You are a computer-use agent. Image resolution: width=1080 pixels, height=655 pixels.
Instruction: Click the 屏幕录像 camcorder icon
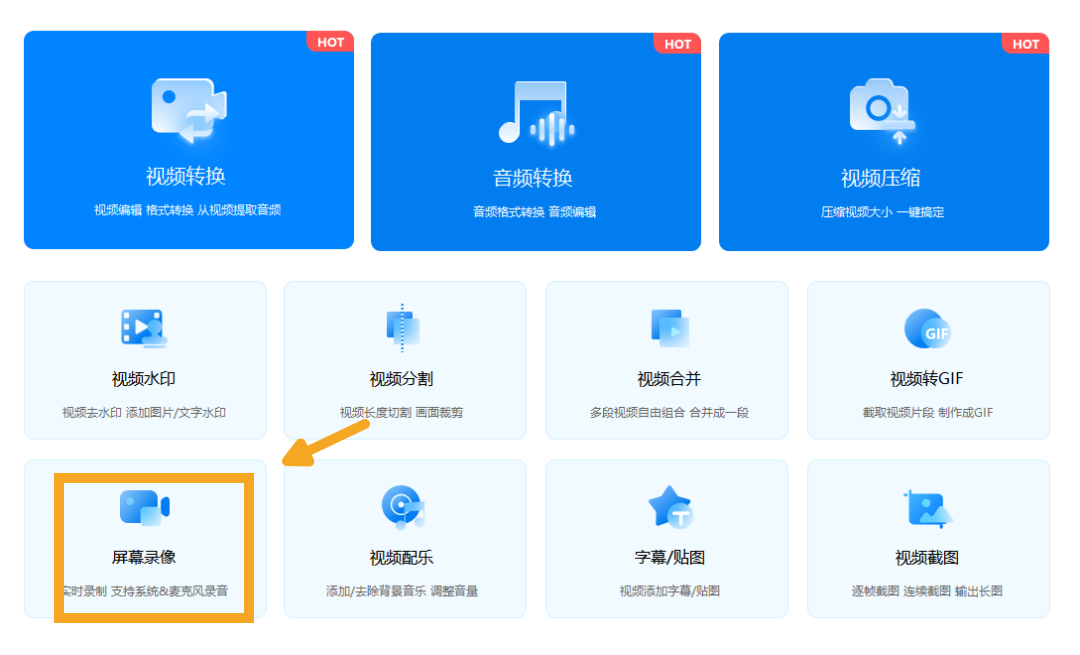pos(145,508)
